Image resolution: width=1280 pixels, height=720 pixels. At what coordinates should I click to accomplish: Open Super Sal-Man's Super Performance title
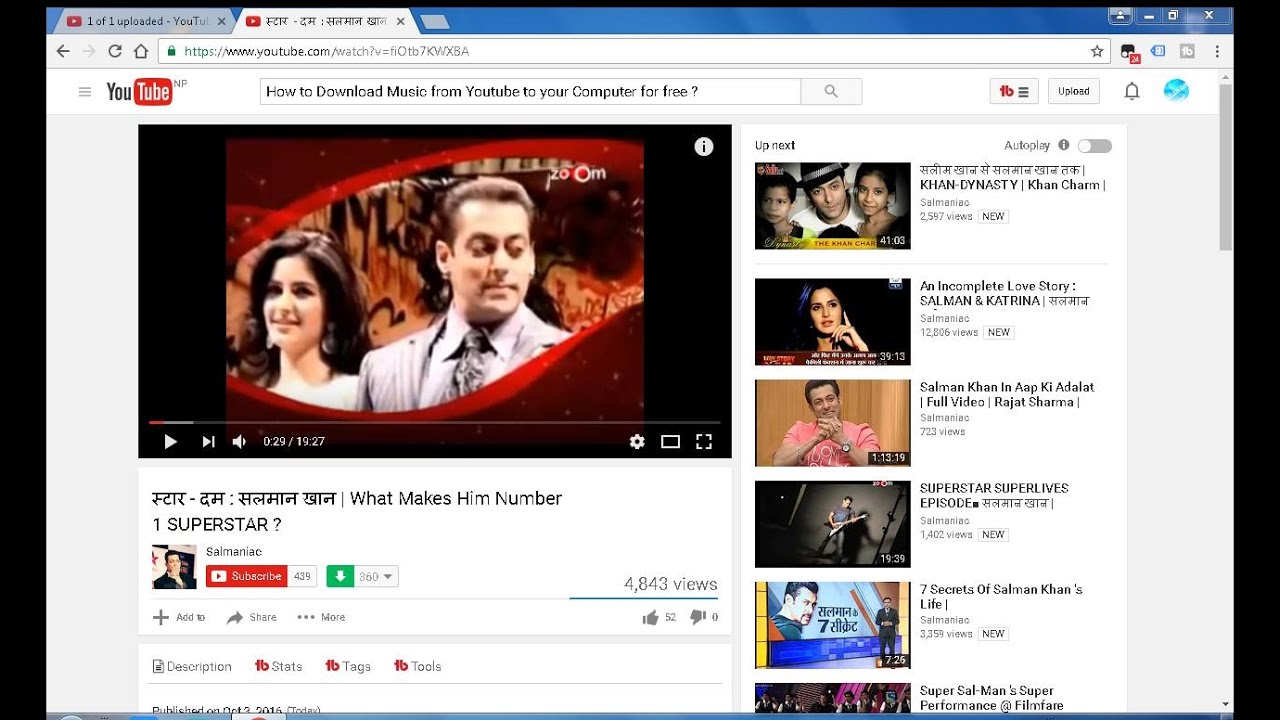click(992, 698)
